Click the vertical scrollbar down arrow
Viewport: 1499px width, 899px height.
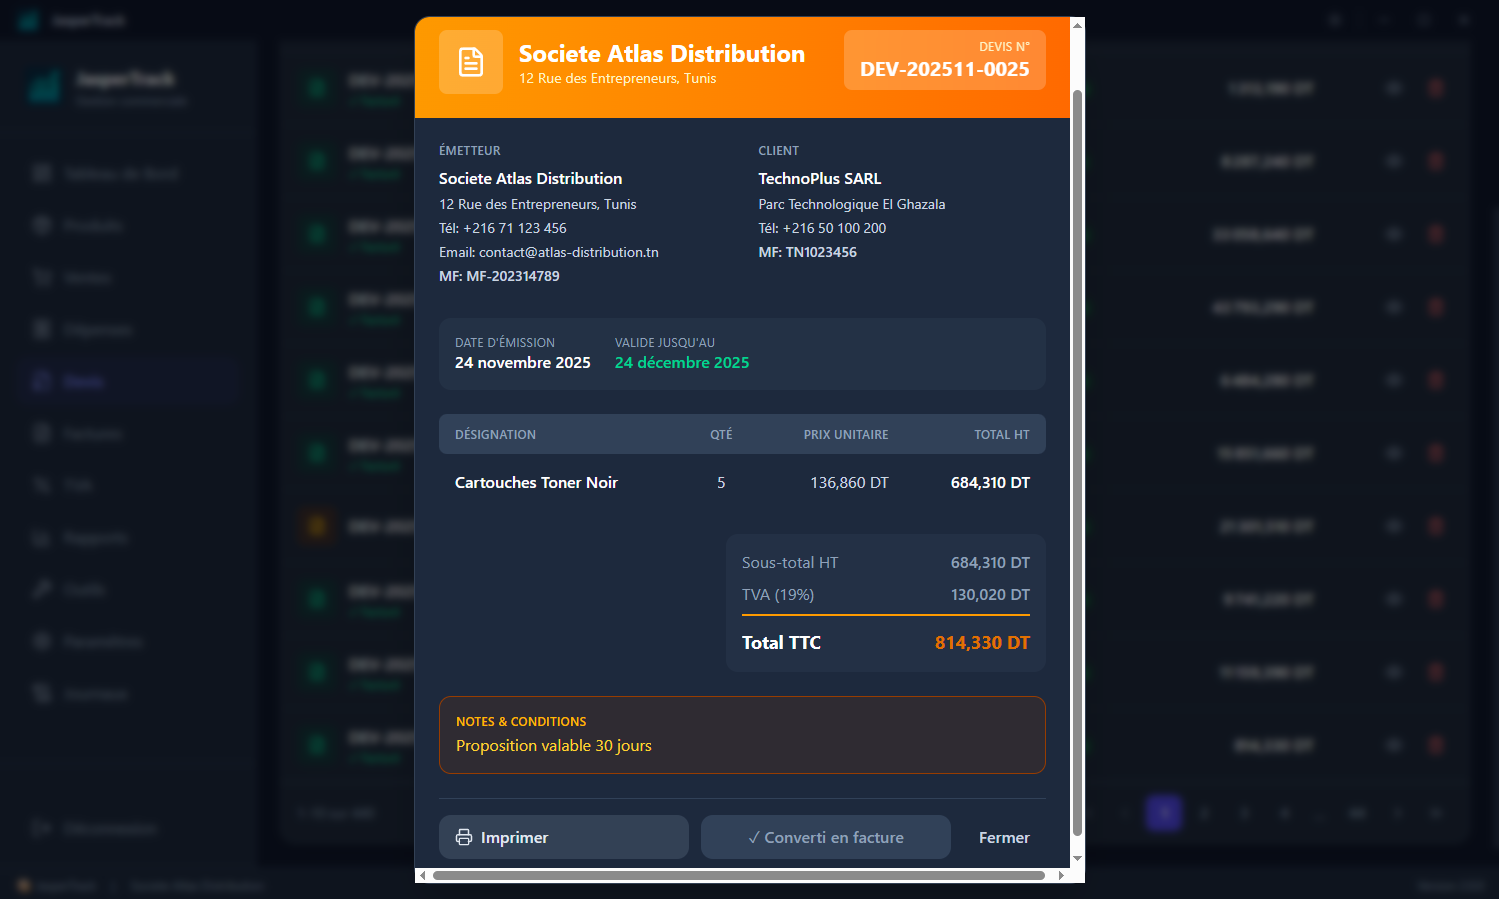point(1077,859)
